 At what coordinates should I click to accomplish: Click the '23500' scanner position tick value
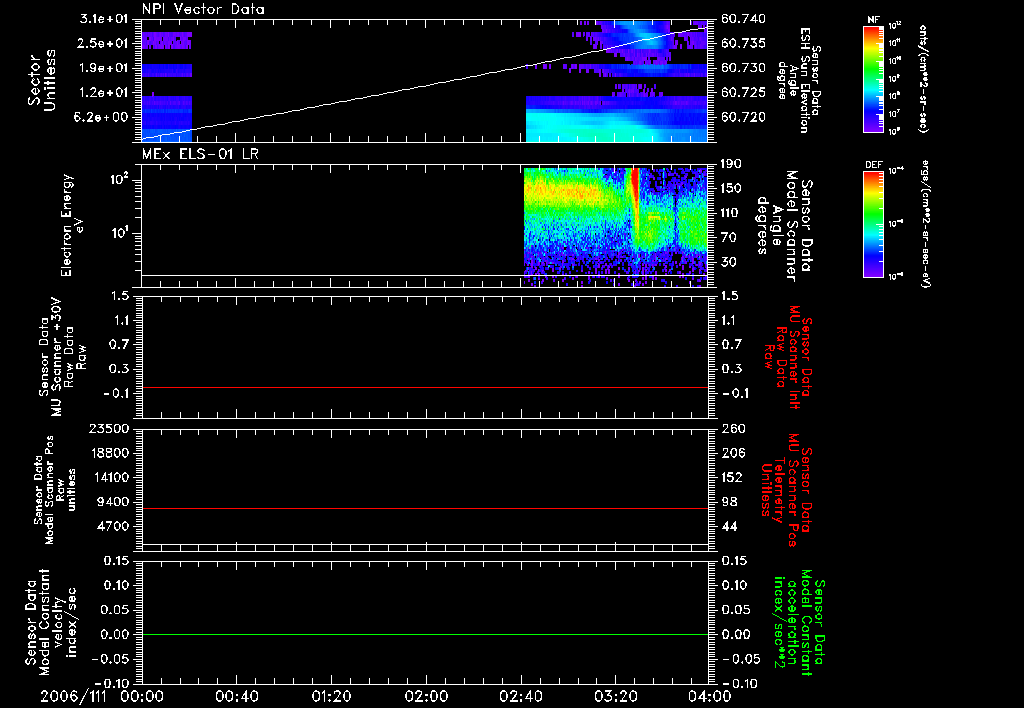[x=108, y=428]
